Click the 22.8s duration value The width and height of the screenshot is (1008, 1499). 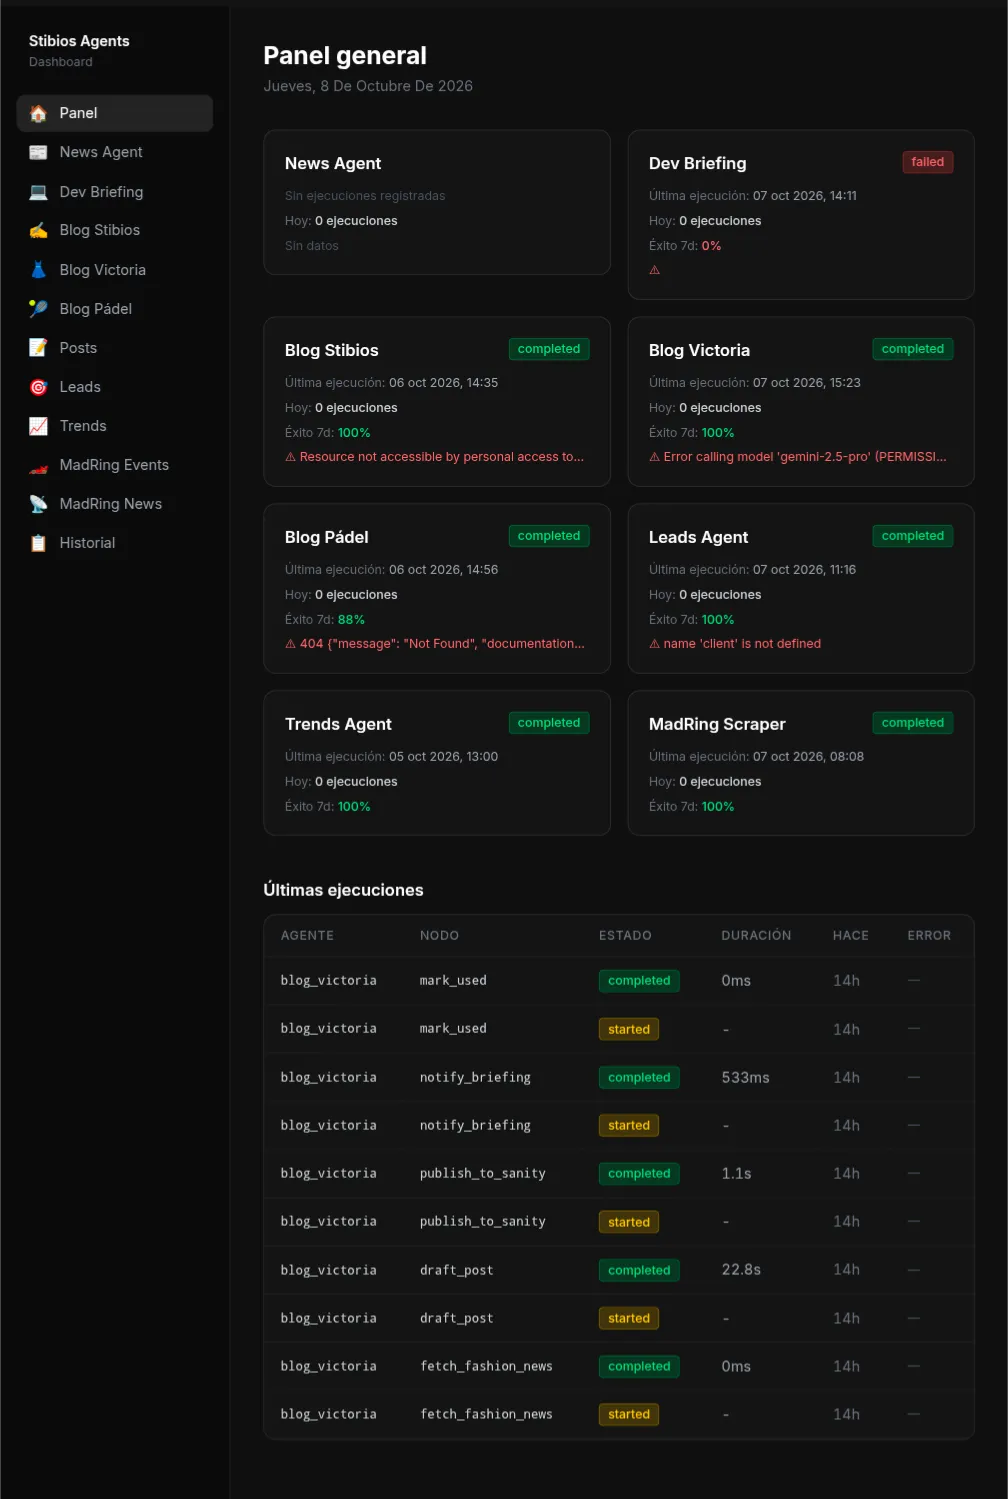741,1270
